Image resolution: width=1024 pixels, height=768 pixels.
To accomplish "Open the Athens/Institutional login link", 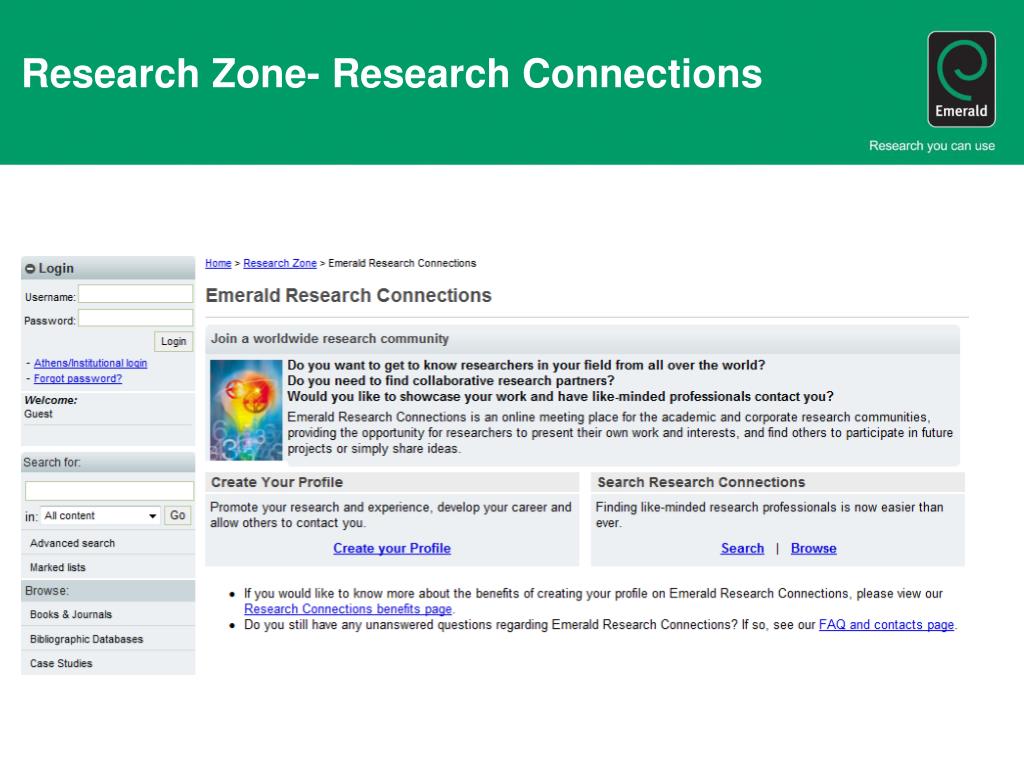I will [x=90, y=363].
